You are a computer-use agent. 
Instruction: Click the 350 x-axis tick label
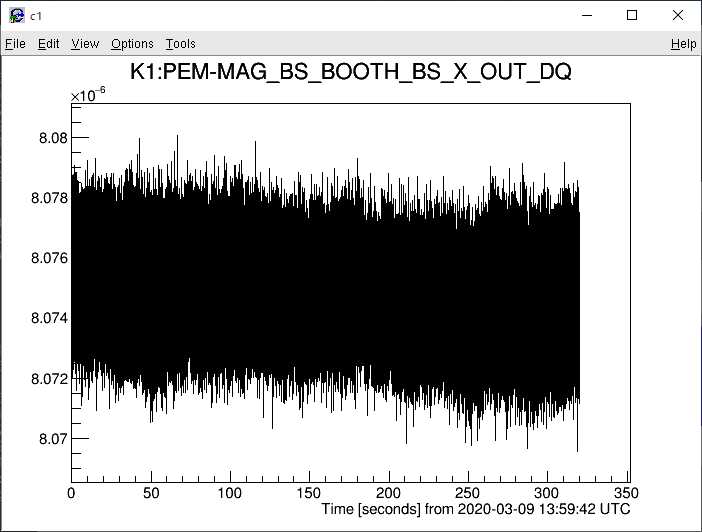point(626,493)
